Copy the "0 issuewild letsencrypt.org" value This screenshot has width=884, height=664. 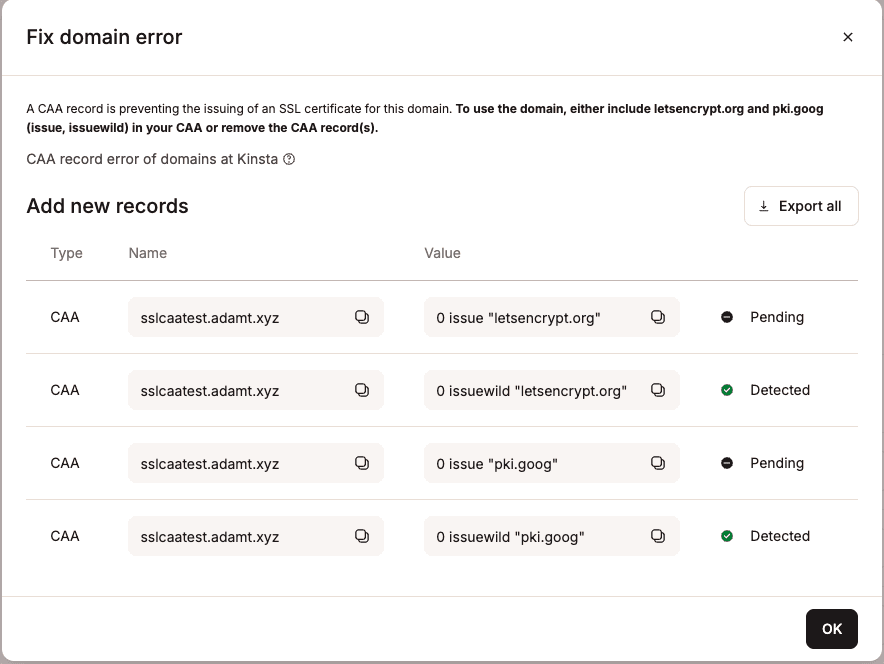pos(658,390)
